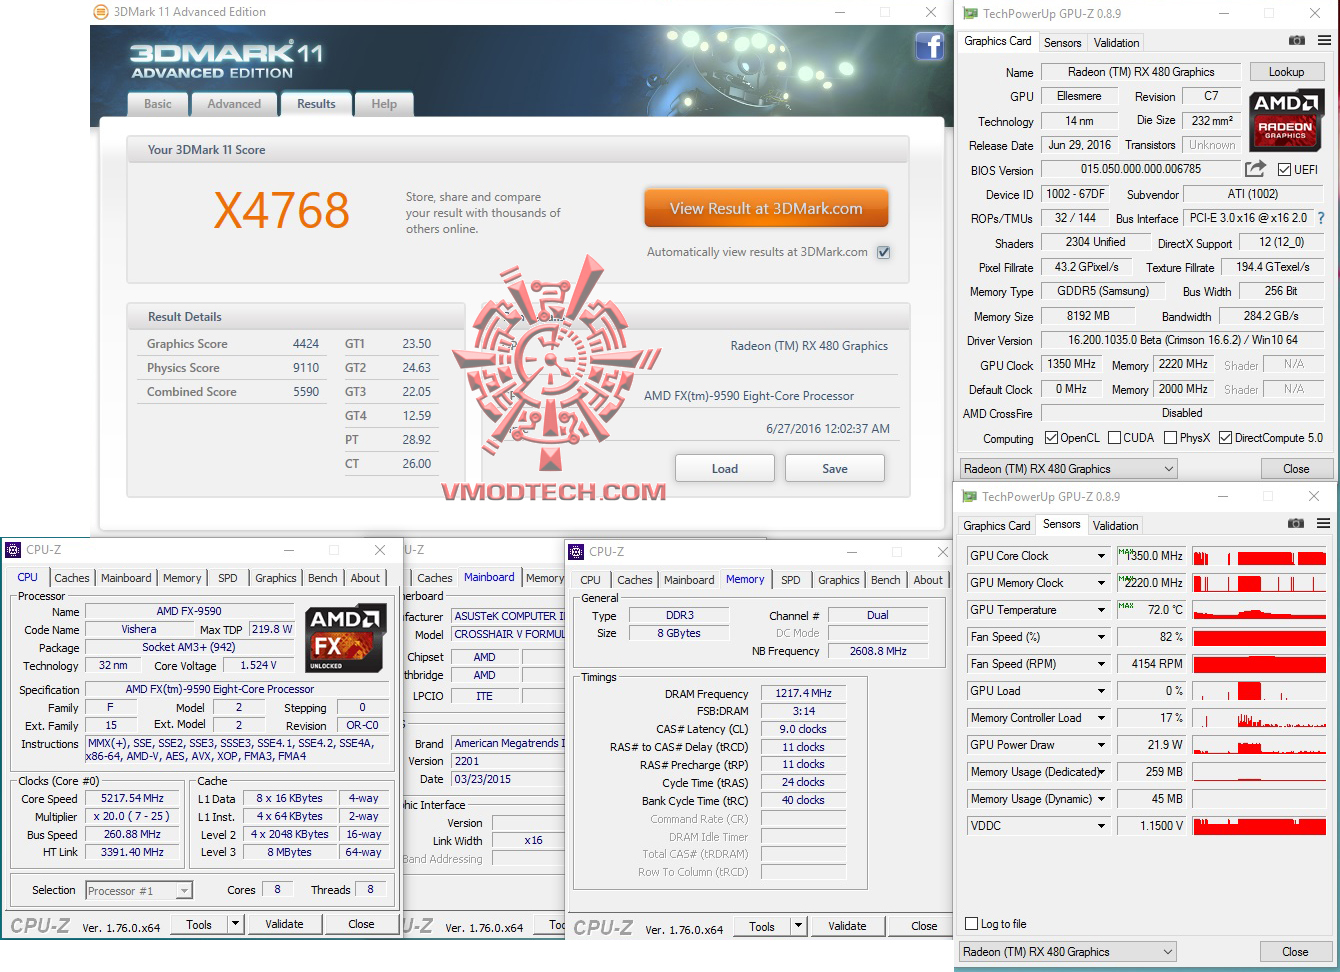Viewport: 1340px width, 972px height.
Task: Click the 3DMark 11 title bar icon
Action: pyautogui.click(x=100, y=12)
